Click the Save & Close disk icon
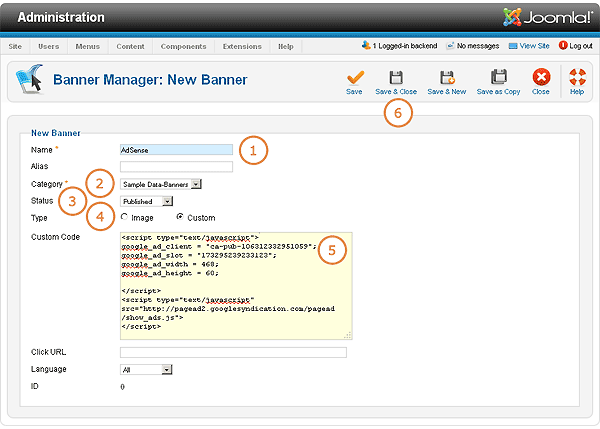 coord(396,78)
